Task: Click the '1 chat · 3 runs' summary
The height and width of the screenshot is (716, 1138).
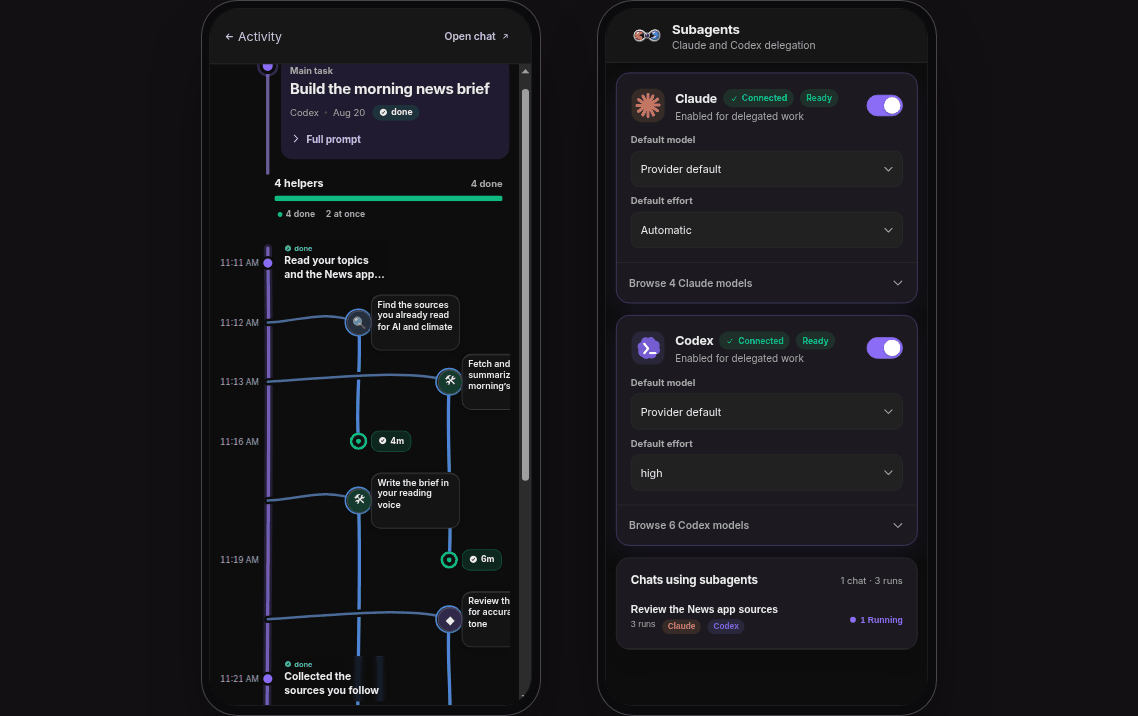Action: pyautogui.click(x=871, y=581)
